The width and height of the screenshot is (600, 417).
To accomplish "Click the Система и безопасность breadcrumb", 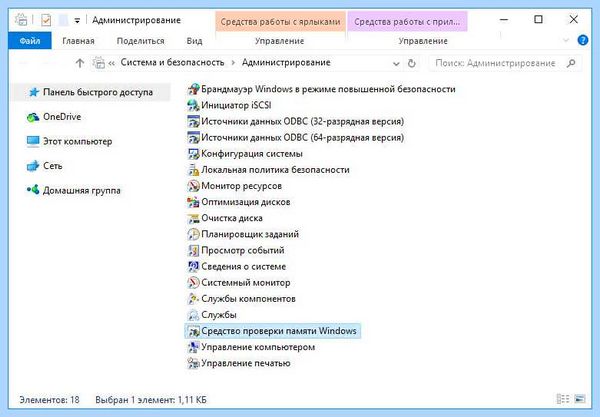I will tap(173, 62).
